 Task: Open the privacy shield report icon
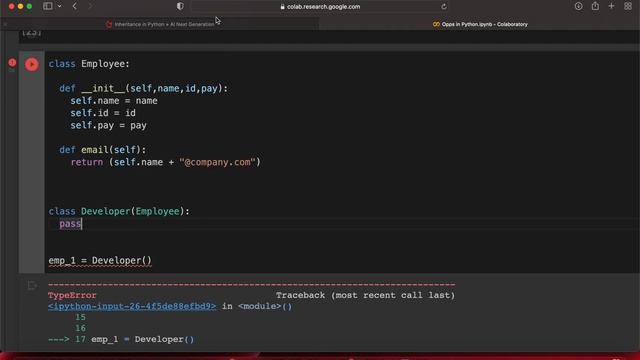point(180,6)
